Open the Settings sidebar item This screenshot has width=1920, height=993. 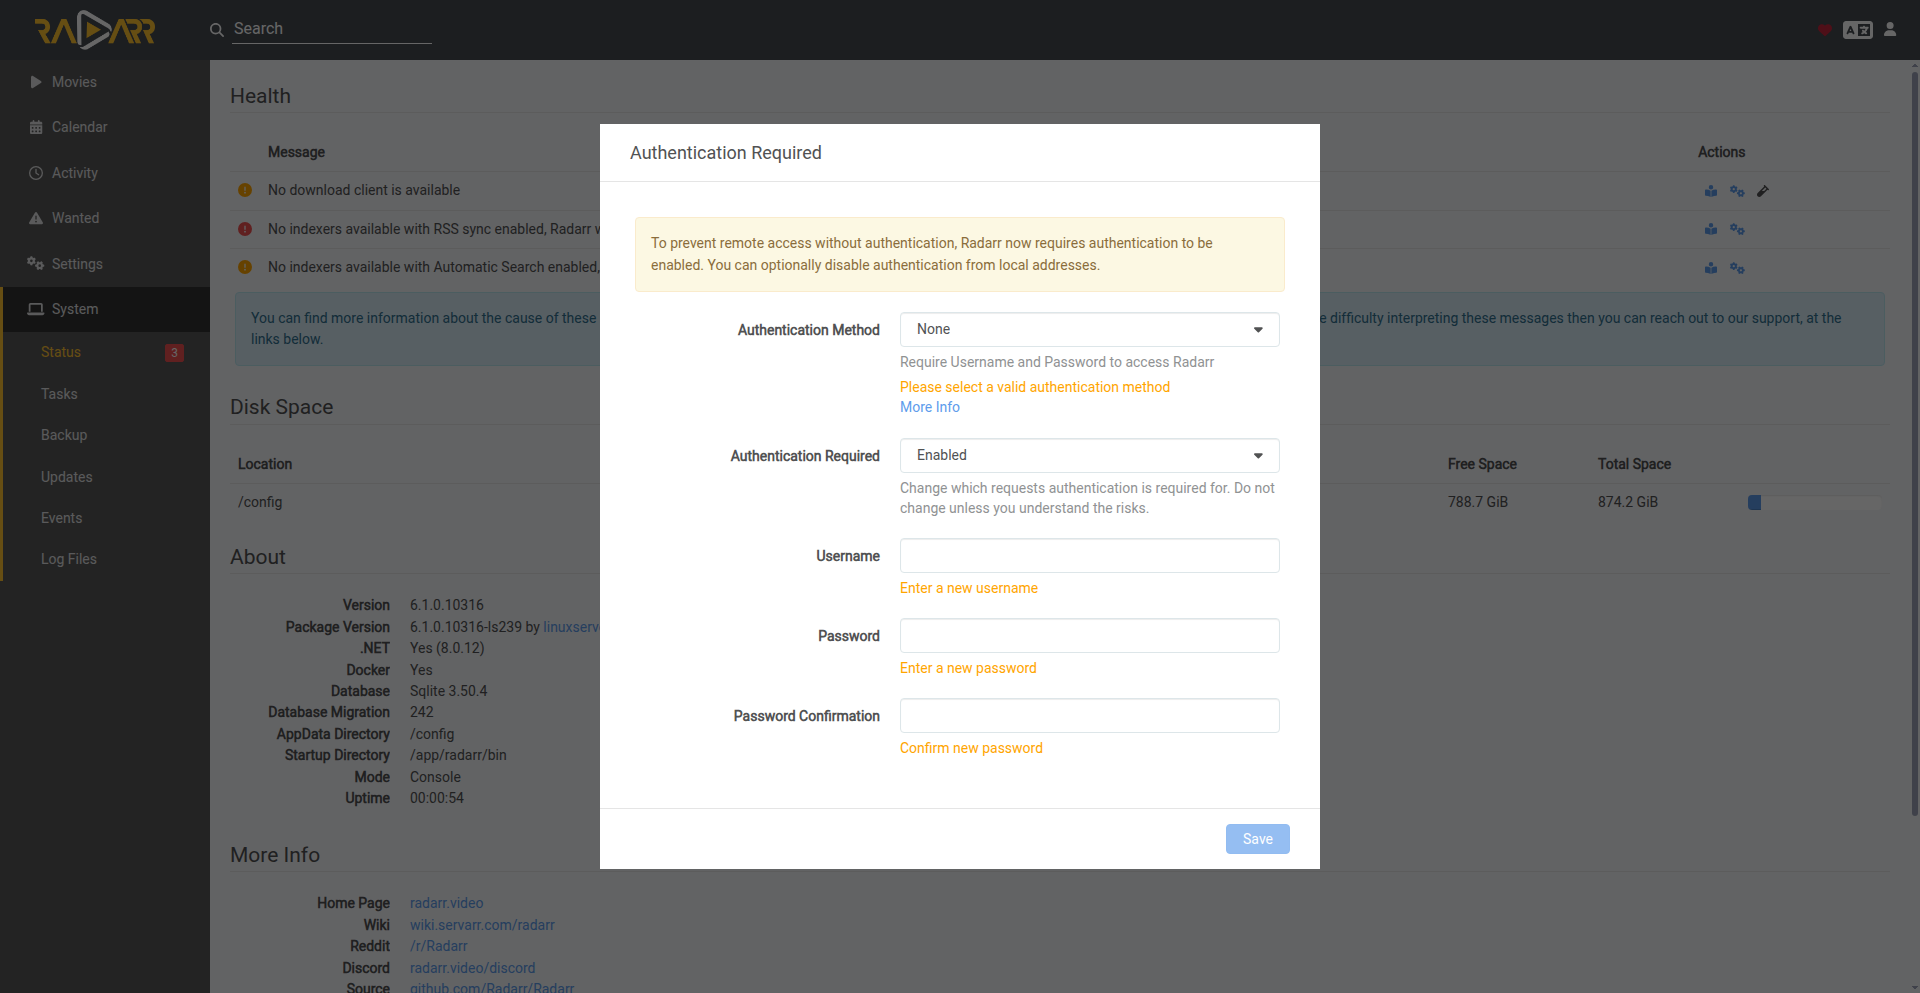(x=77, y=264)
